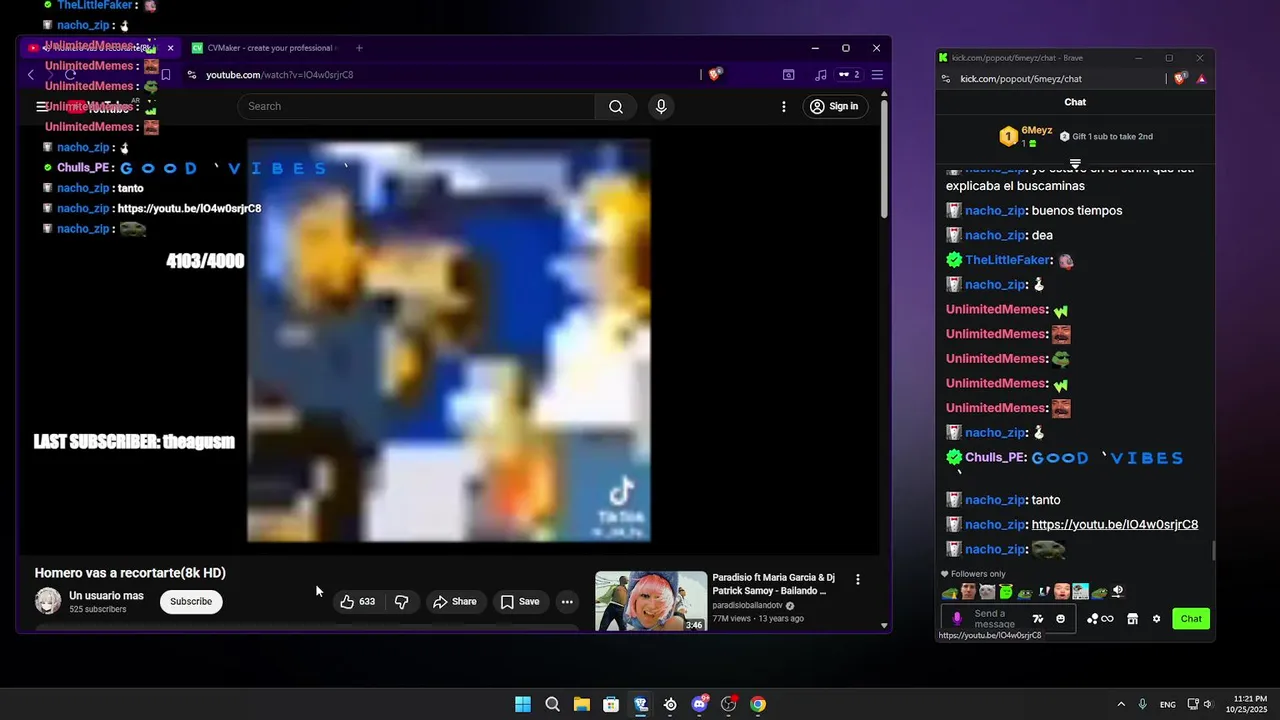Open Paradisio Bailando video title
This screenshot has height=720, width=1280.
click(x=773, y=584)
